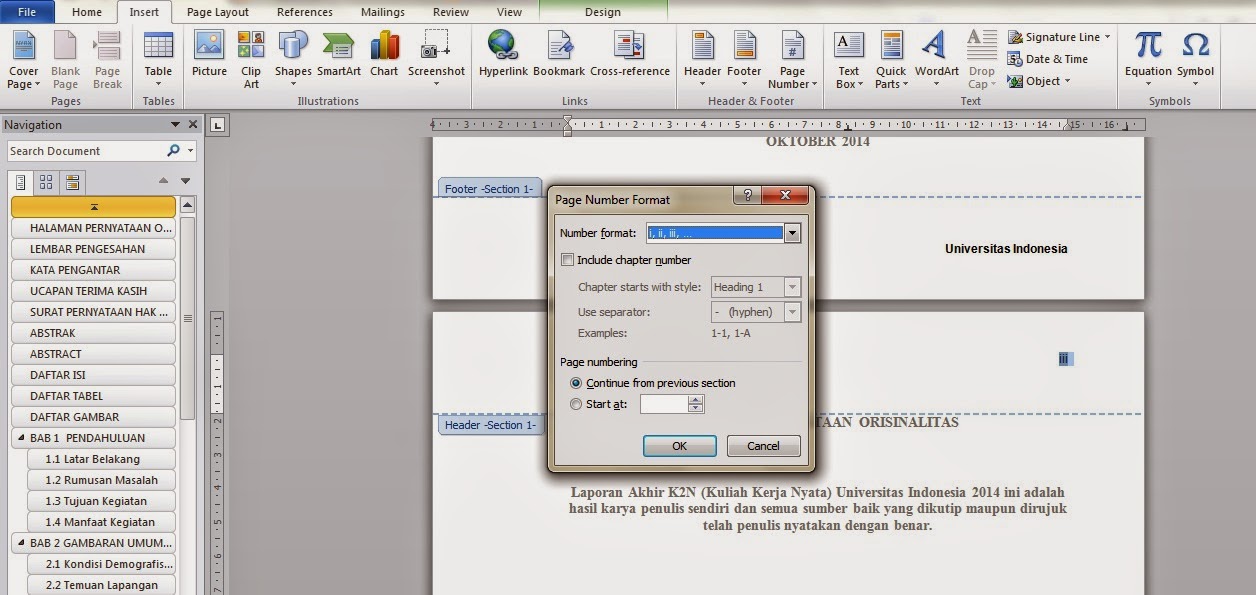Click the Start at number field

[x=664, y=404]
